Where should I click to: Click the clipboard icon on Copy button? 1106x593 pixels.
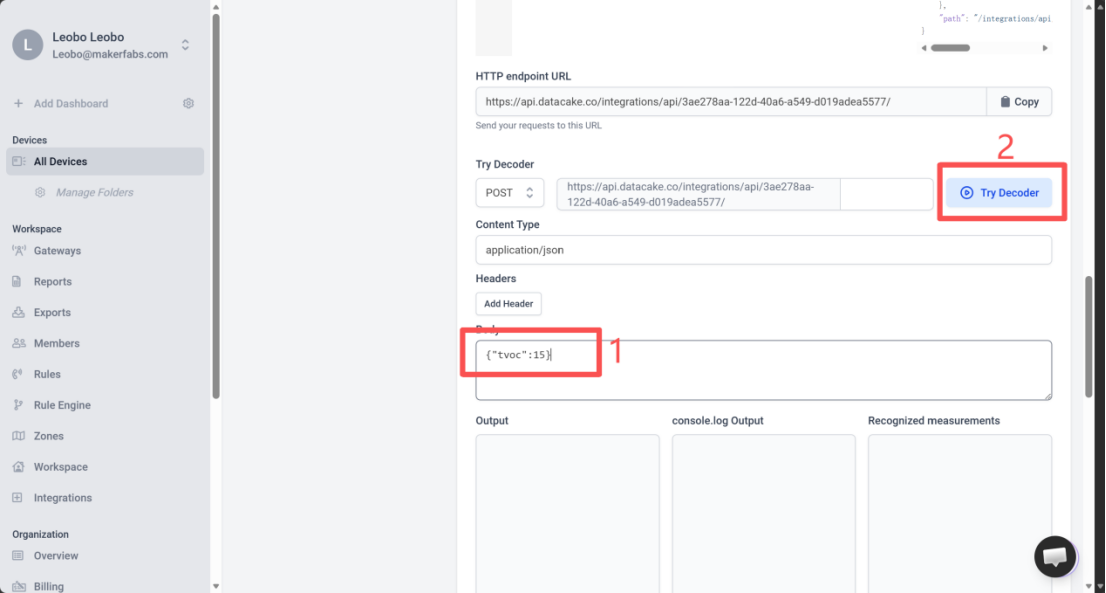(x=1005, y=102)
